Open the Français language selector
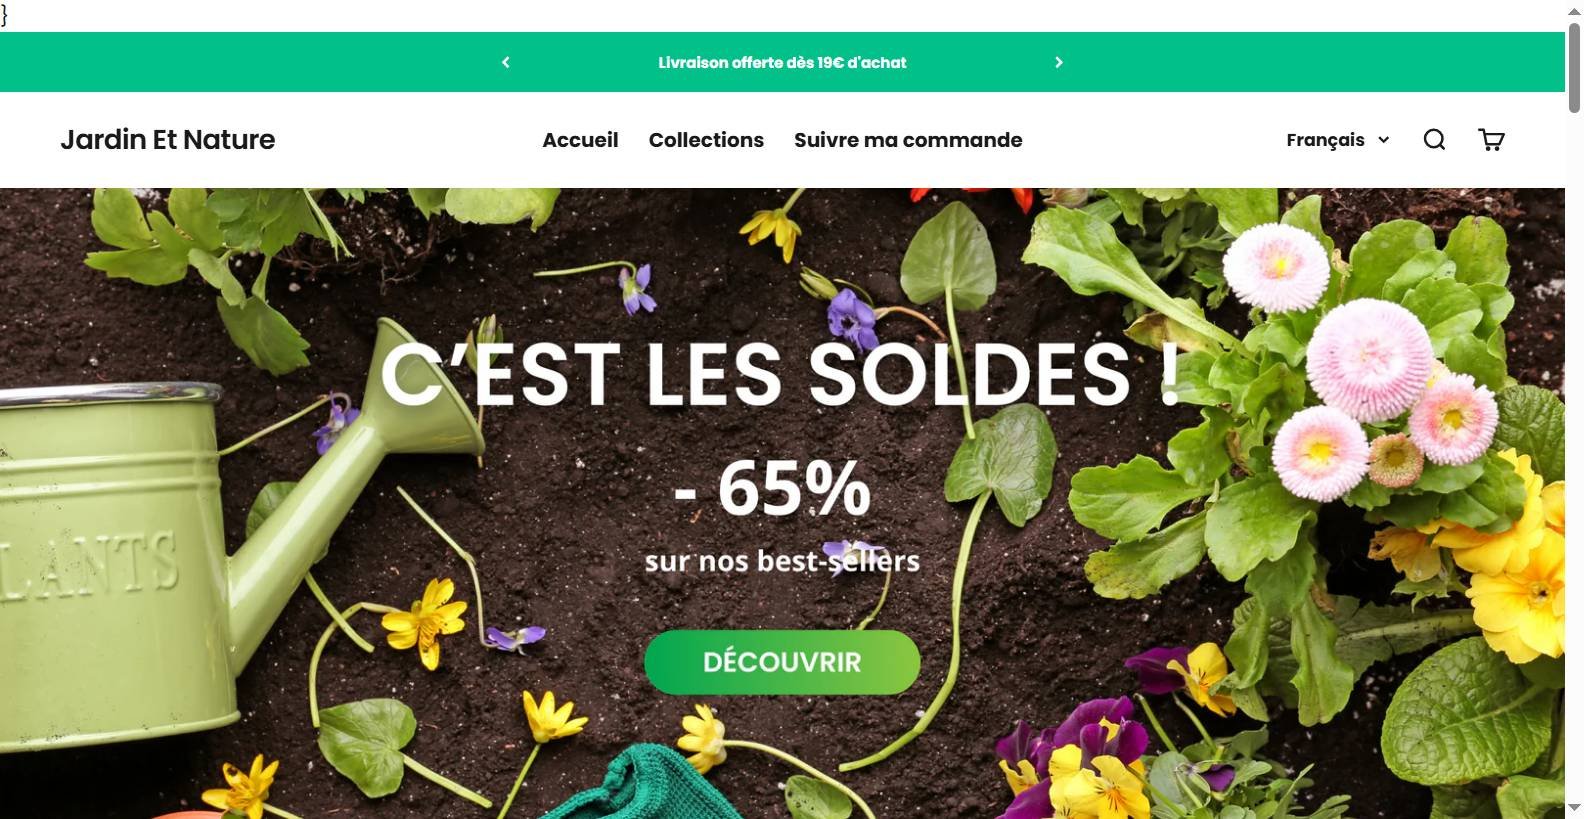Viewport: 1584px width, 819px height. [1338, 140]
